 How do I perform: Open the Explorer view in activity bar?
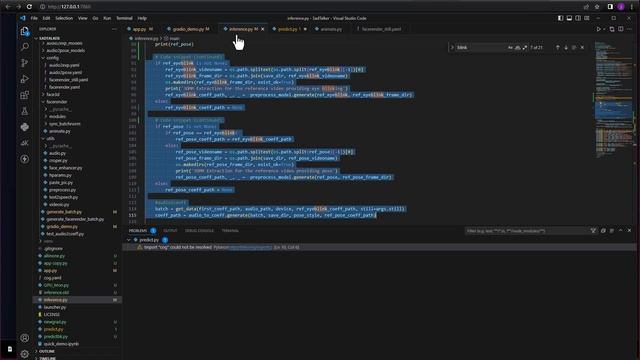[24, 31]
